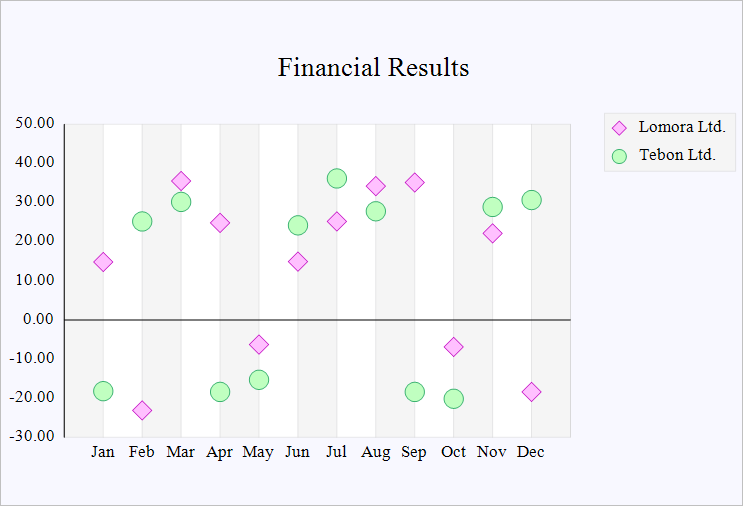The image size is (743, 506).
Task: Click Lomora diamond marker for November
Action: [x=492, y=234]
